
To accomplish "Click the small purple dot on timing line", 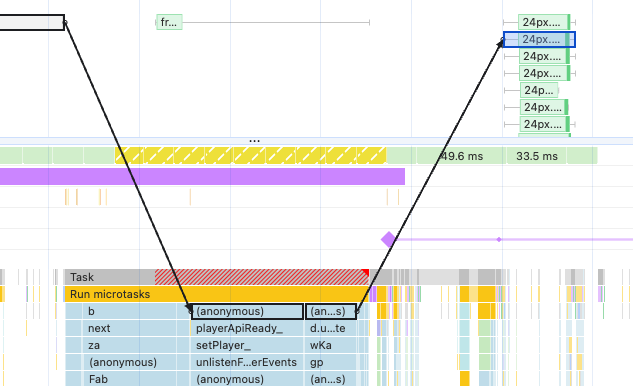I will [499, 239].
